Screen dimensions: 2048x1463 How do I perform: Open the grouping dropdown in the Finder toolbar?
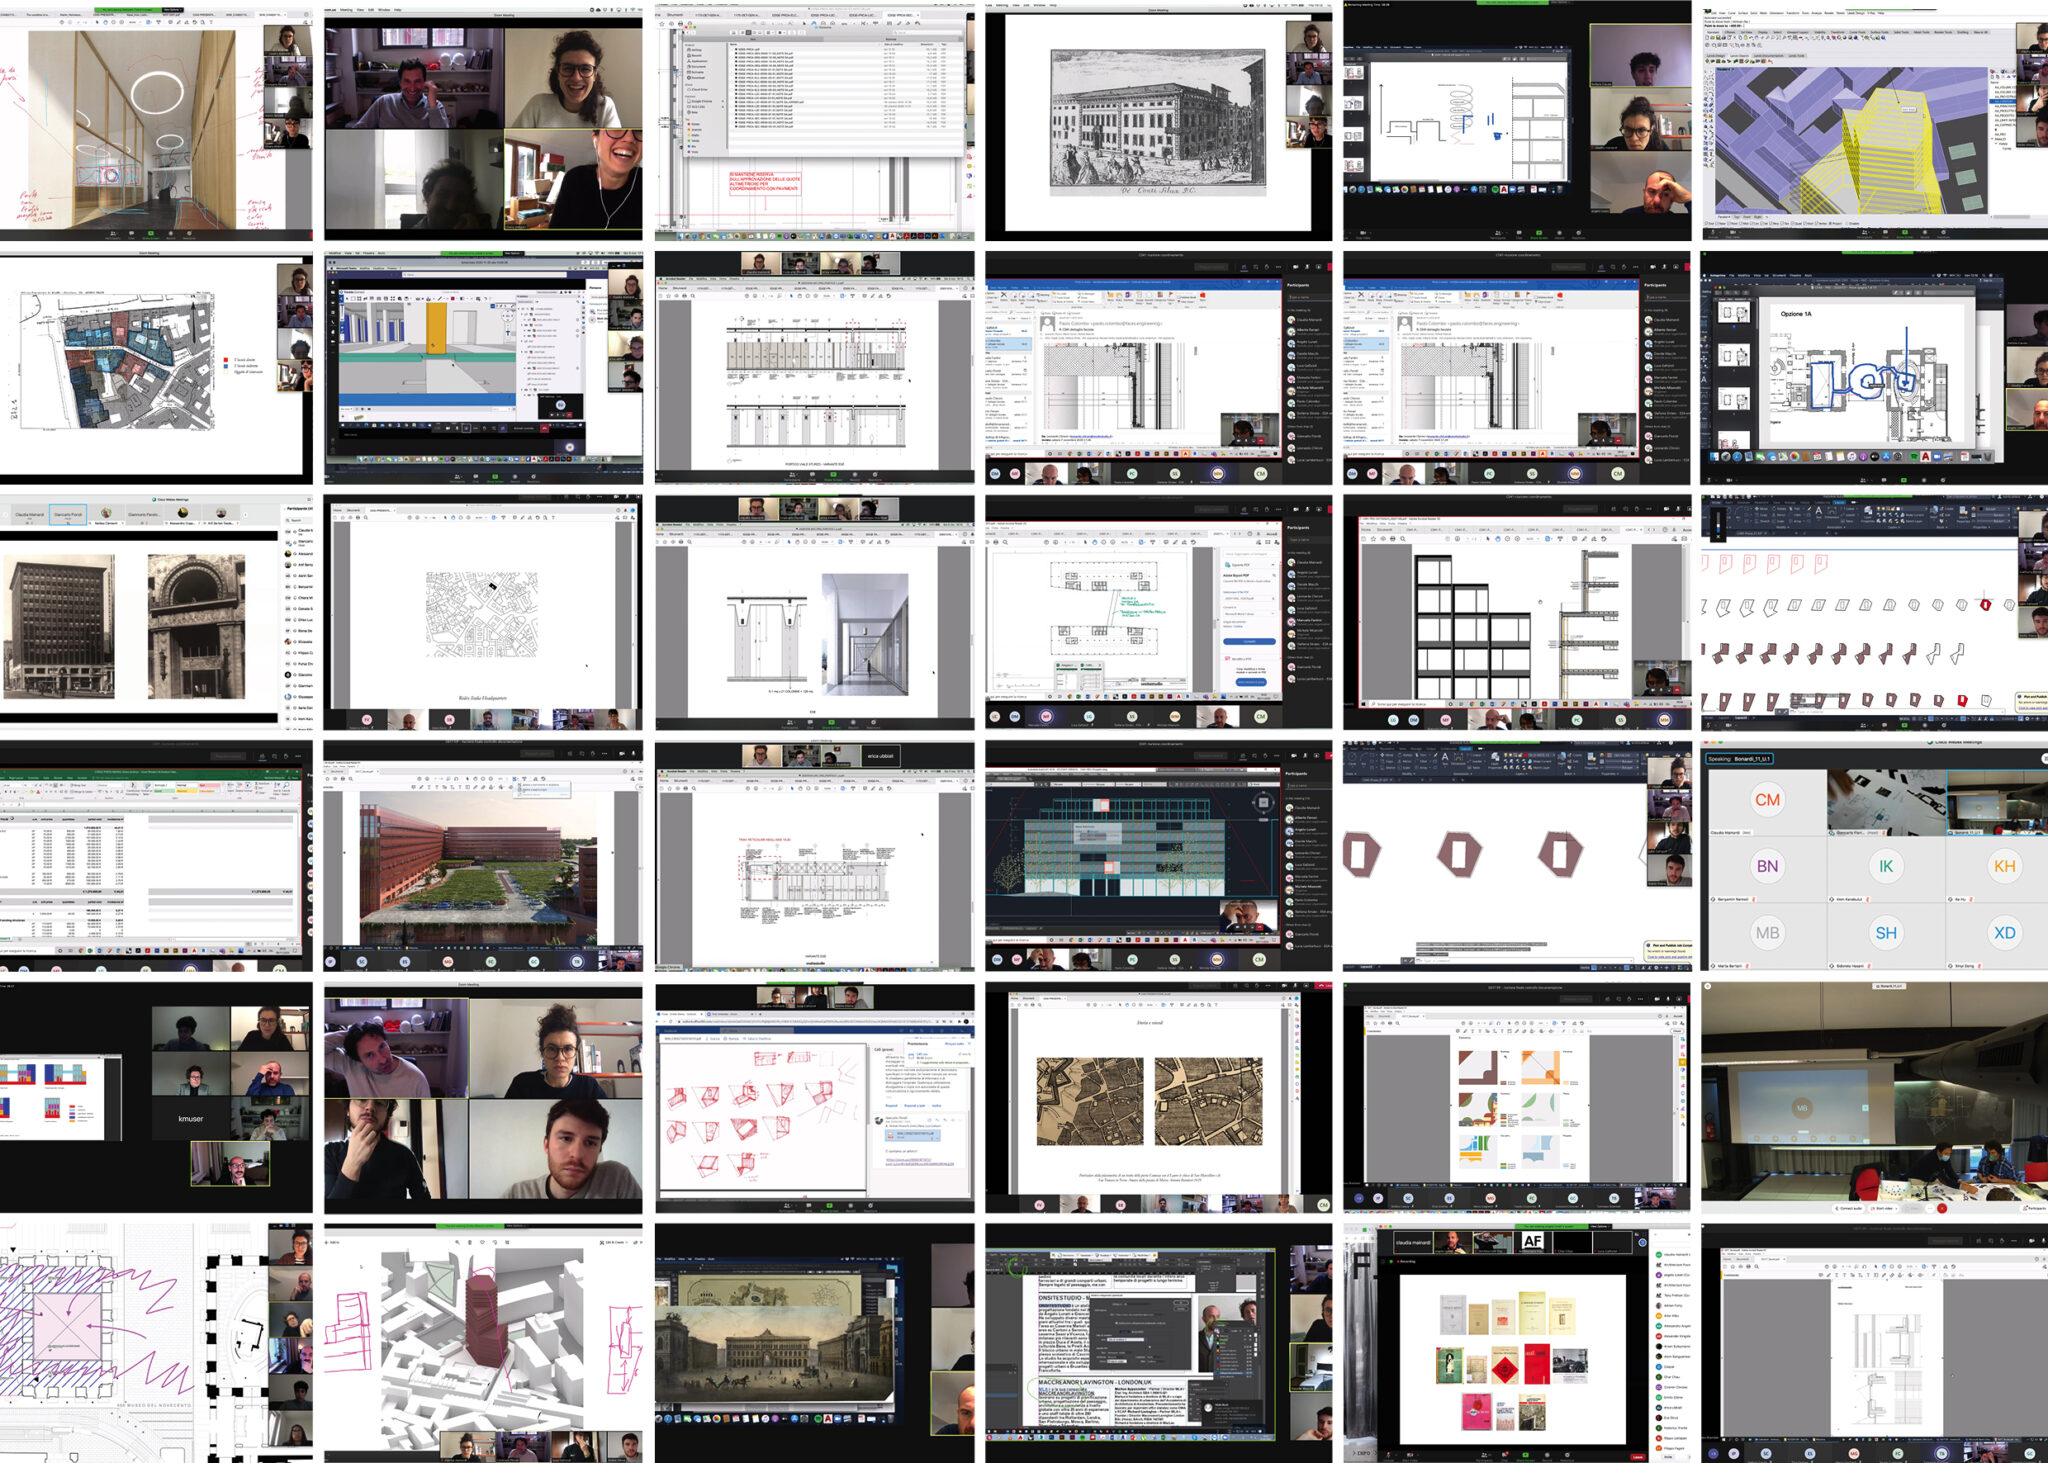(769, 32)
